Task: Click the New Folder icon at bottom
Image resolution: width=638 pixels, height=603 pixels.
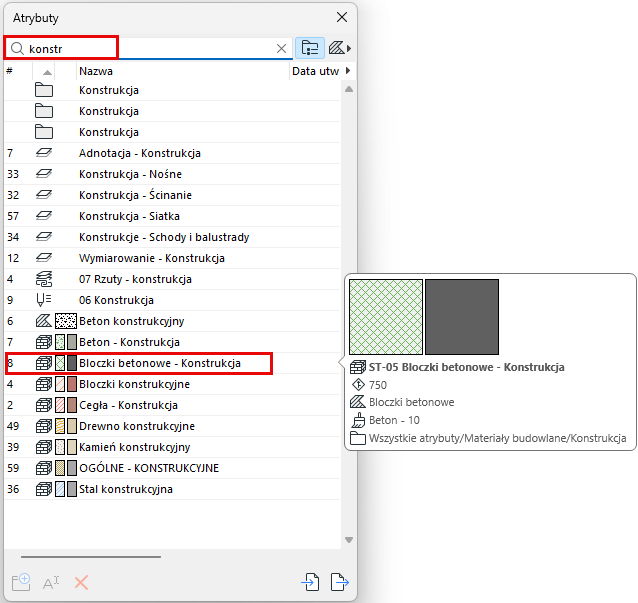Action: (x=21, y=582)
